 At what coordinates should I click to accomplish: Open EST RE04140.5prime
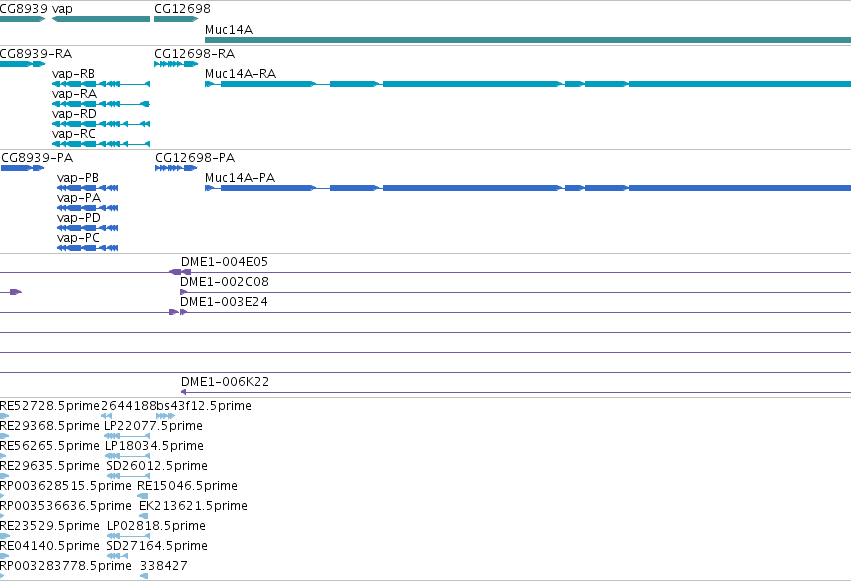[50, 546]
